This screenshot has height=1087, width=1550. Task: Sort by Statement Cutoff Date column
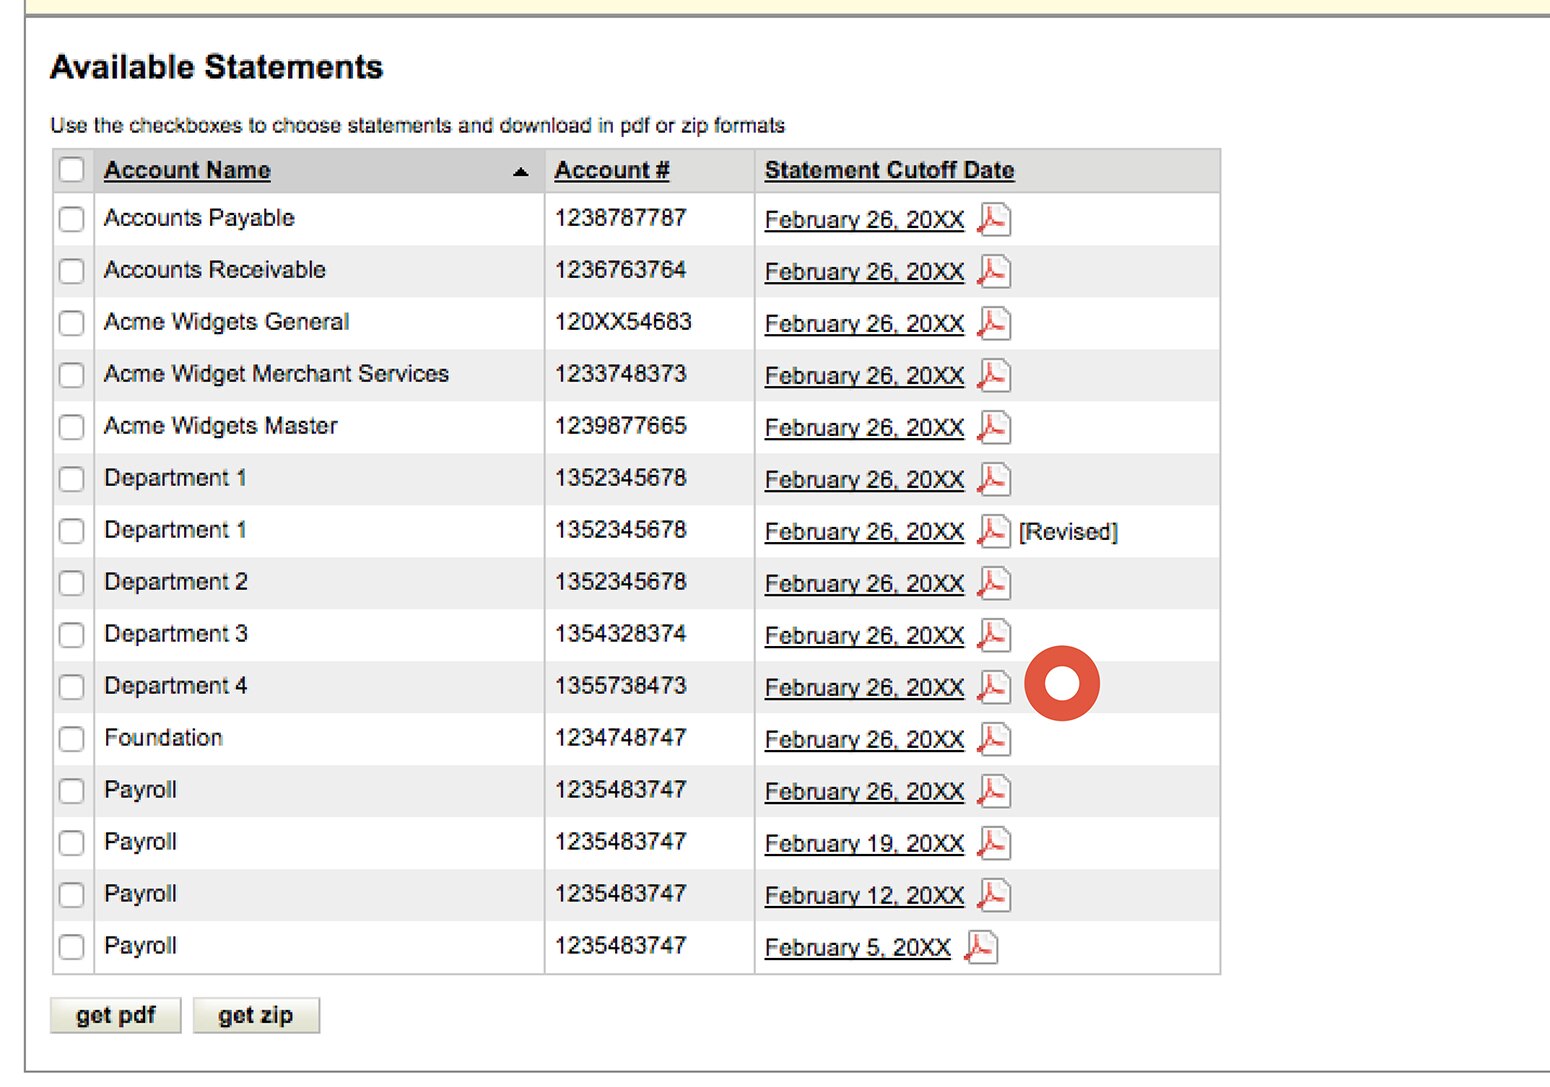[x=888, y=170]
